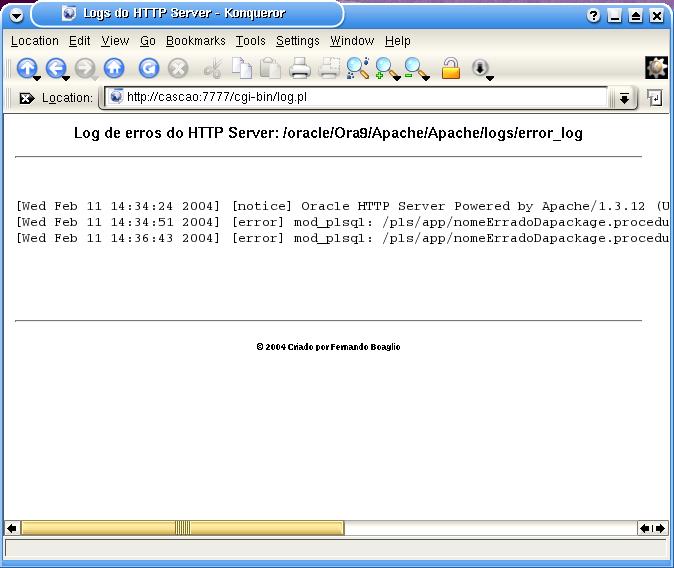Image resolution: width=674 pixels, height=568 pixels.
Task: Click the 'Log de erros do HTTP Server' heading
Action: [328, 133]
